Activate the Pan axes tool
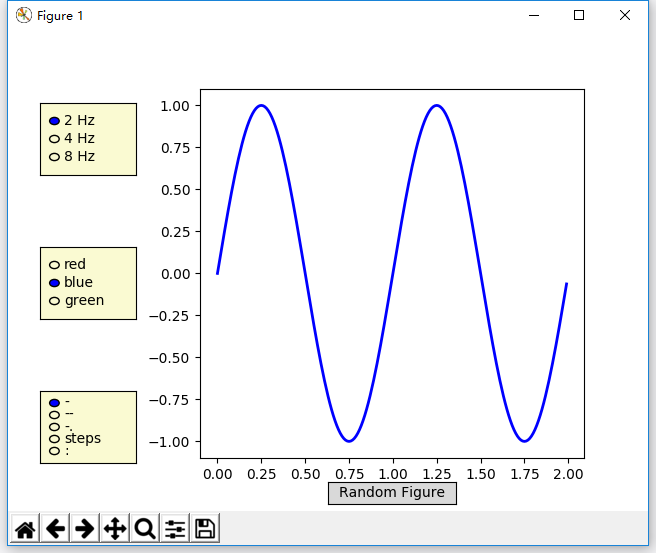Screen dimensions: 656x553 [x=115, y=529]
